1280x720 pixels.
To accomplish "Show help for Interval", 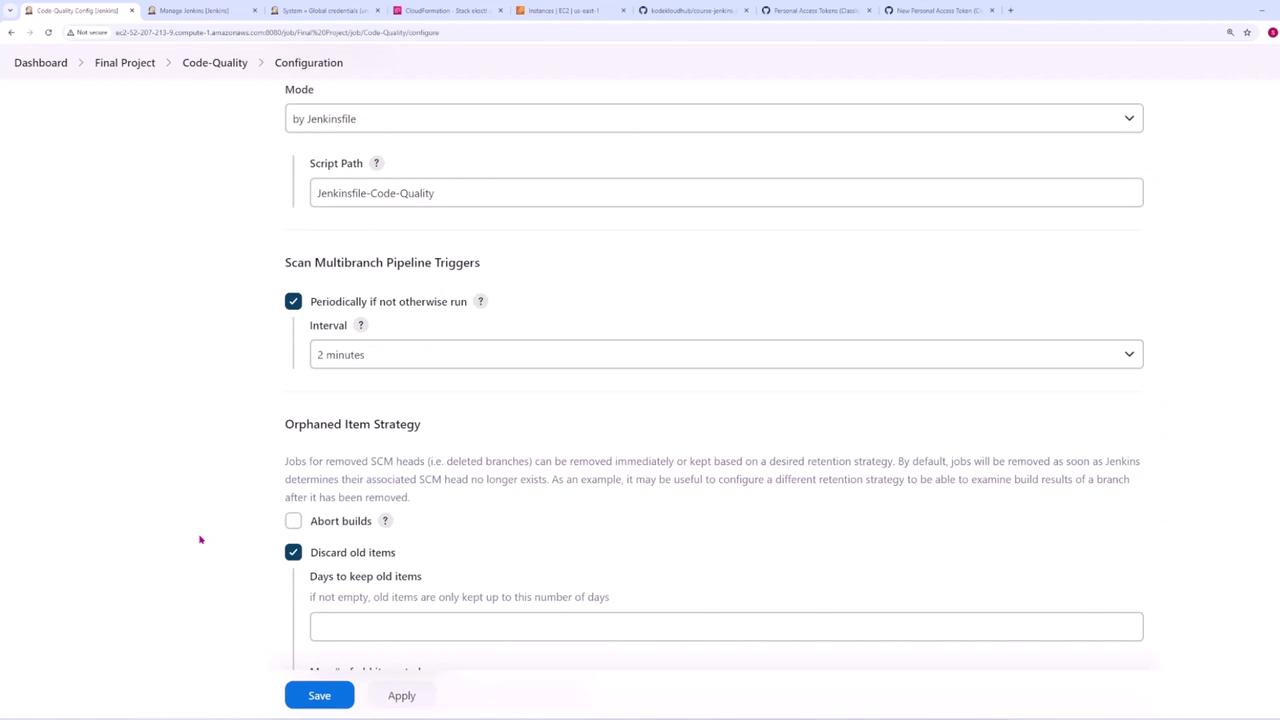I will 360,325.
